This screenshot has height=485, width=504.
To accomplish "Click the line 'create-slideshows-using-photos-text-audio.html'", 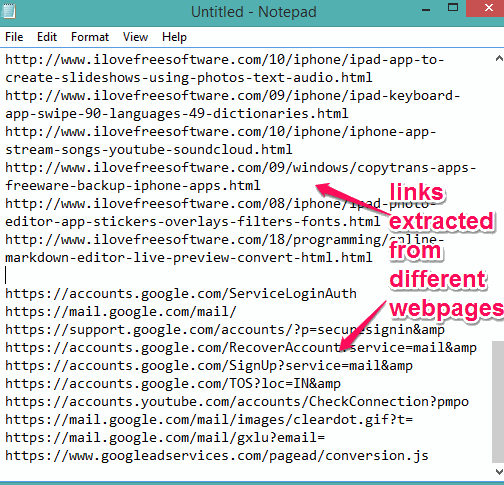I will 189,78.
